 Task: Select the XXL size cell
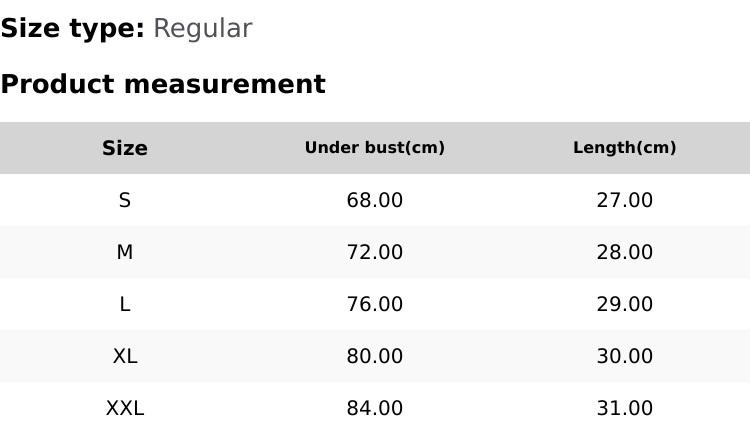coord(125,408)
